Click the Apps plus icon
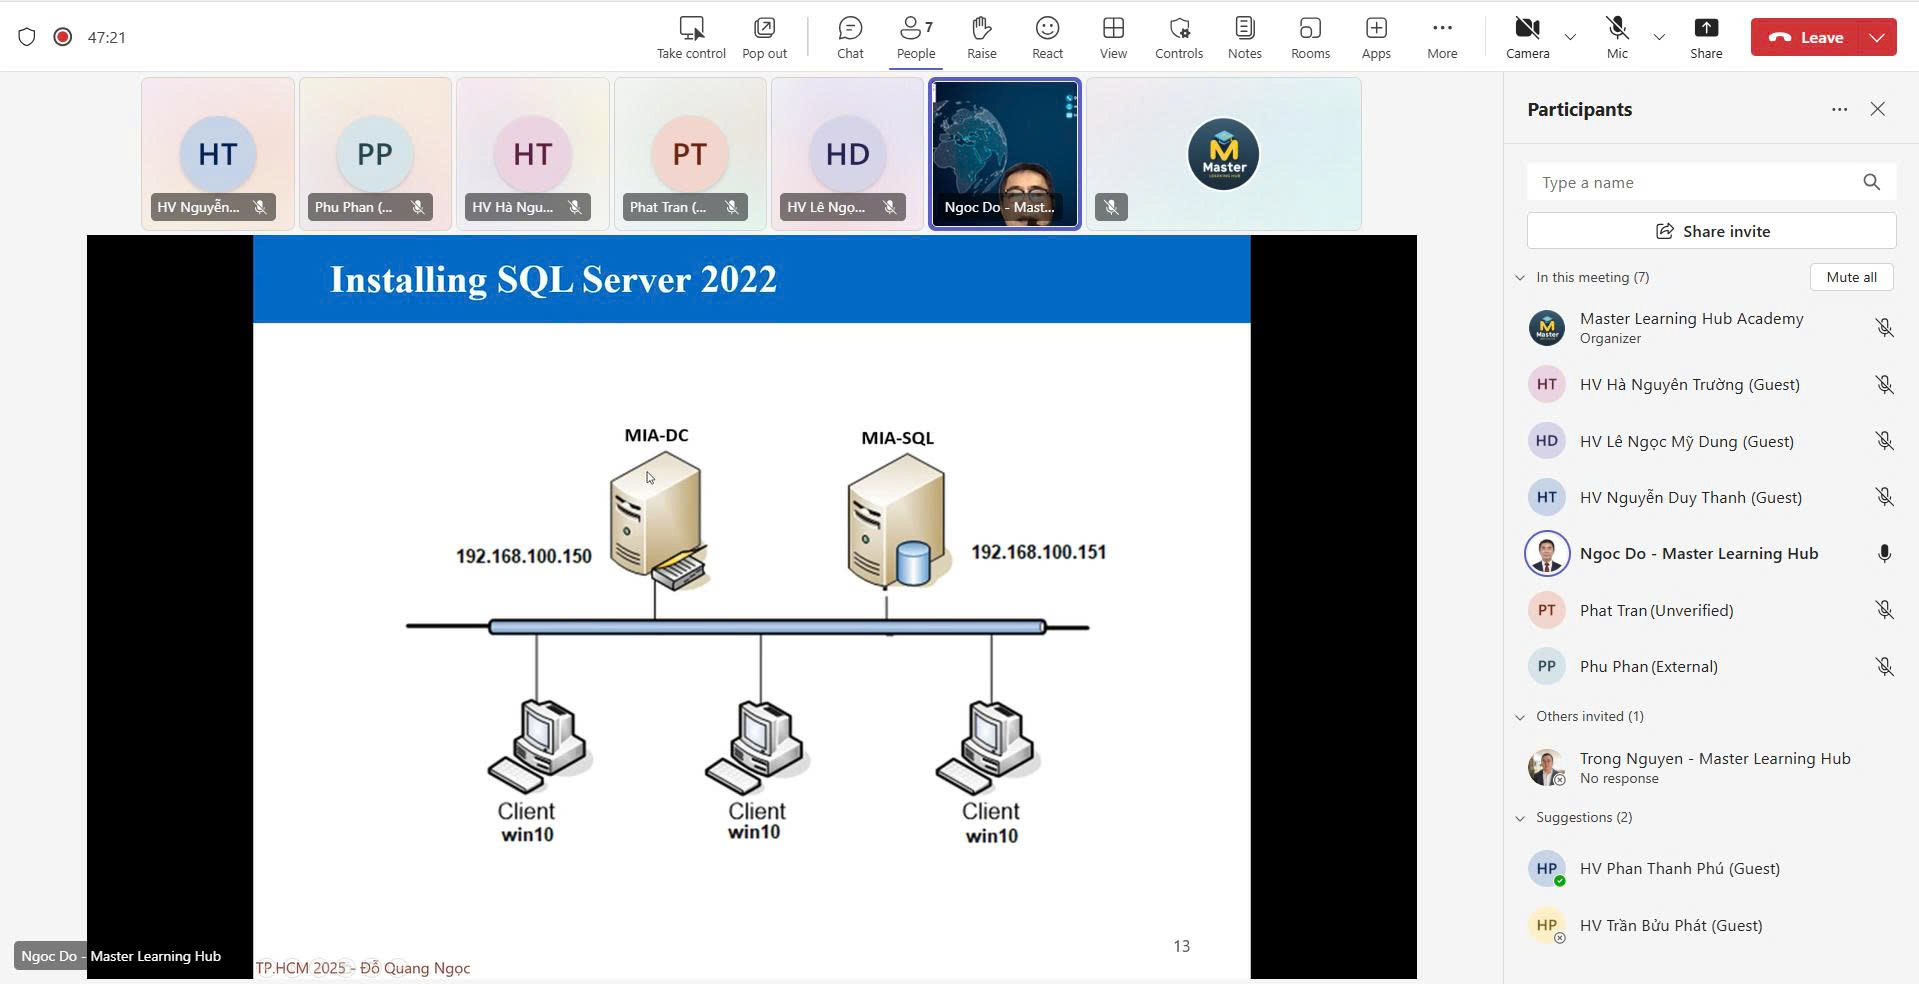Image resolution: width=1919 pixels, height=984 pixels. [1376, 38]
